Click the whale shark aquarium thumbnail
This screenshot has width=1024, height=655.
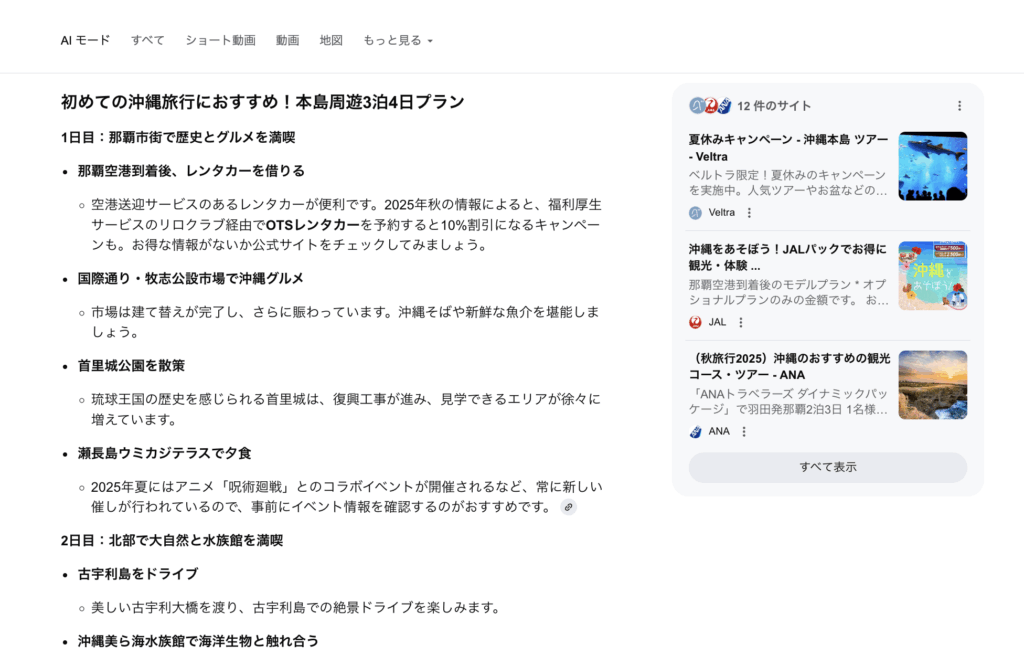point(932,166)
